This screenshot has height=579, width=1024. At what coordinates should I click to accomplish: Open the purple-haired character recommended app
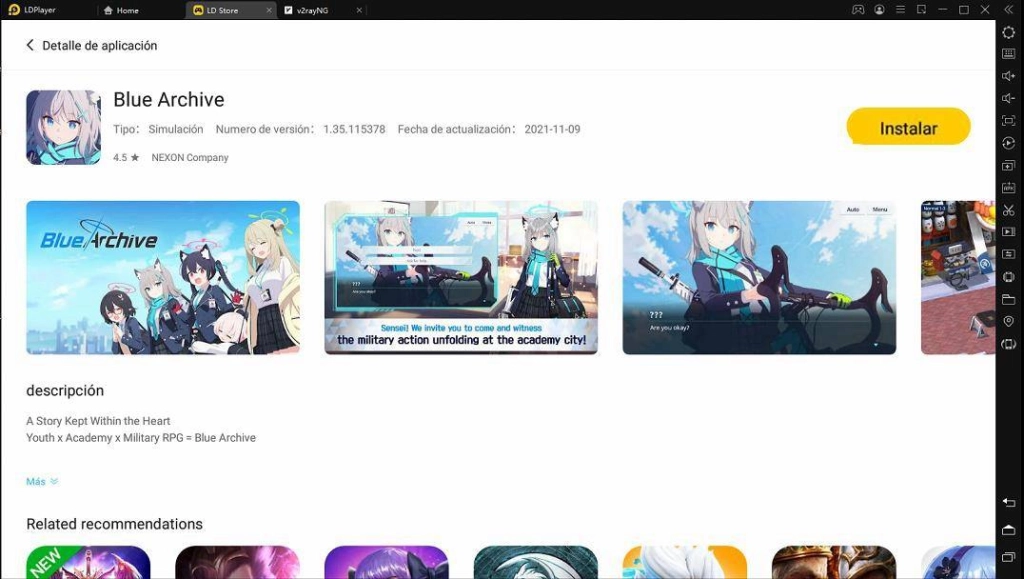[x=387, y=562]
